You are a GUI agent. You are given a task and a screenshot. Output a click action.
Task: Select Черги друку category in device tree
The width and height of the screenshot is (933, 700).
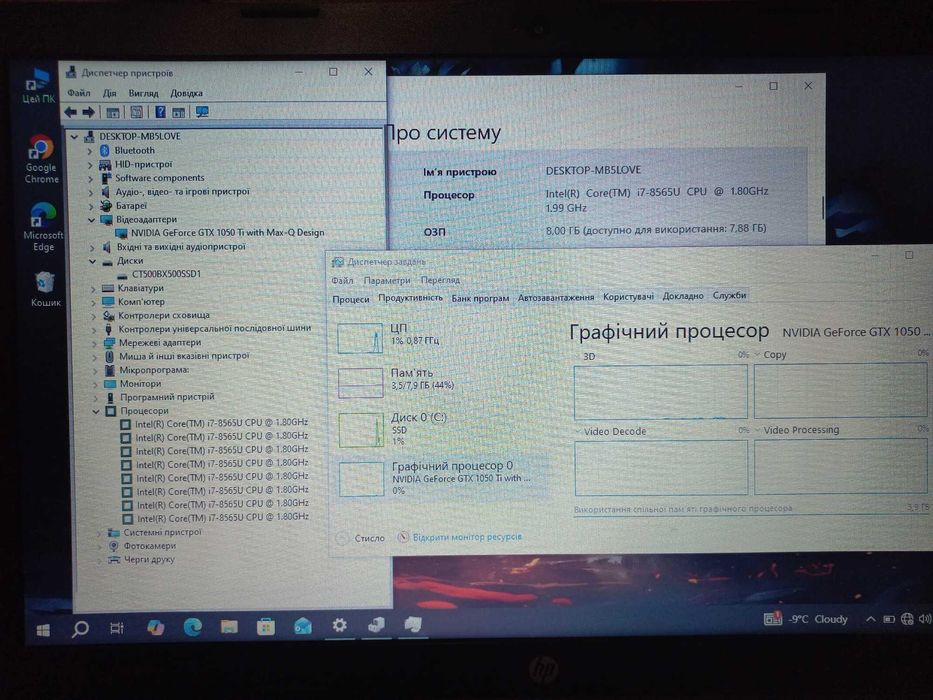(x=141, y=560)
